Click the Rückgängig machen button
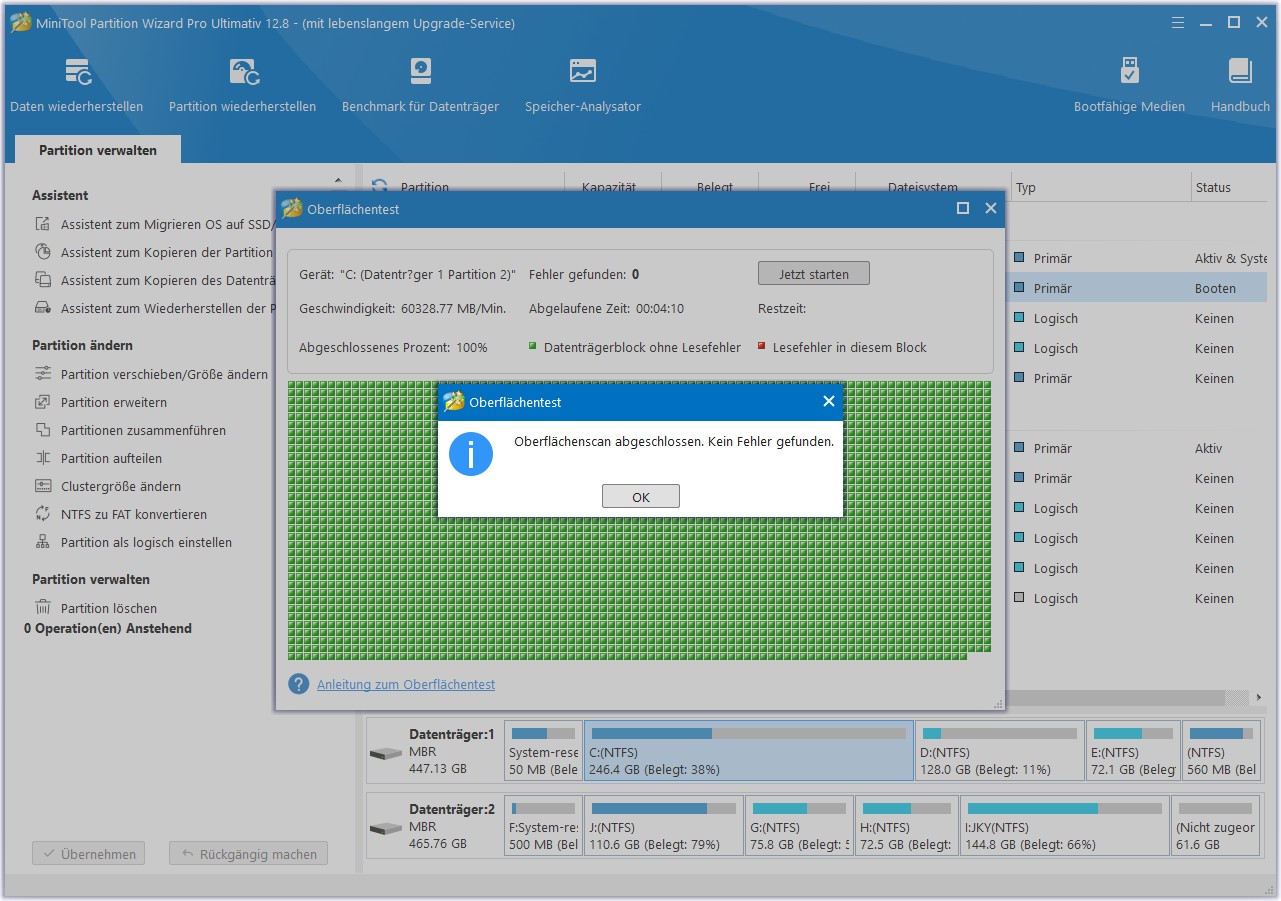 [x=248, y=854]
